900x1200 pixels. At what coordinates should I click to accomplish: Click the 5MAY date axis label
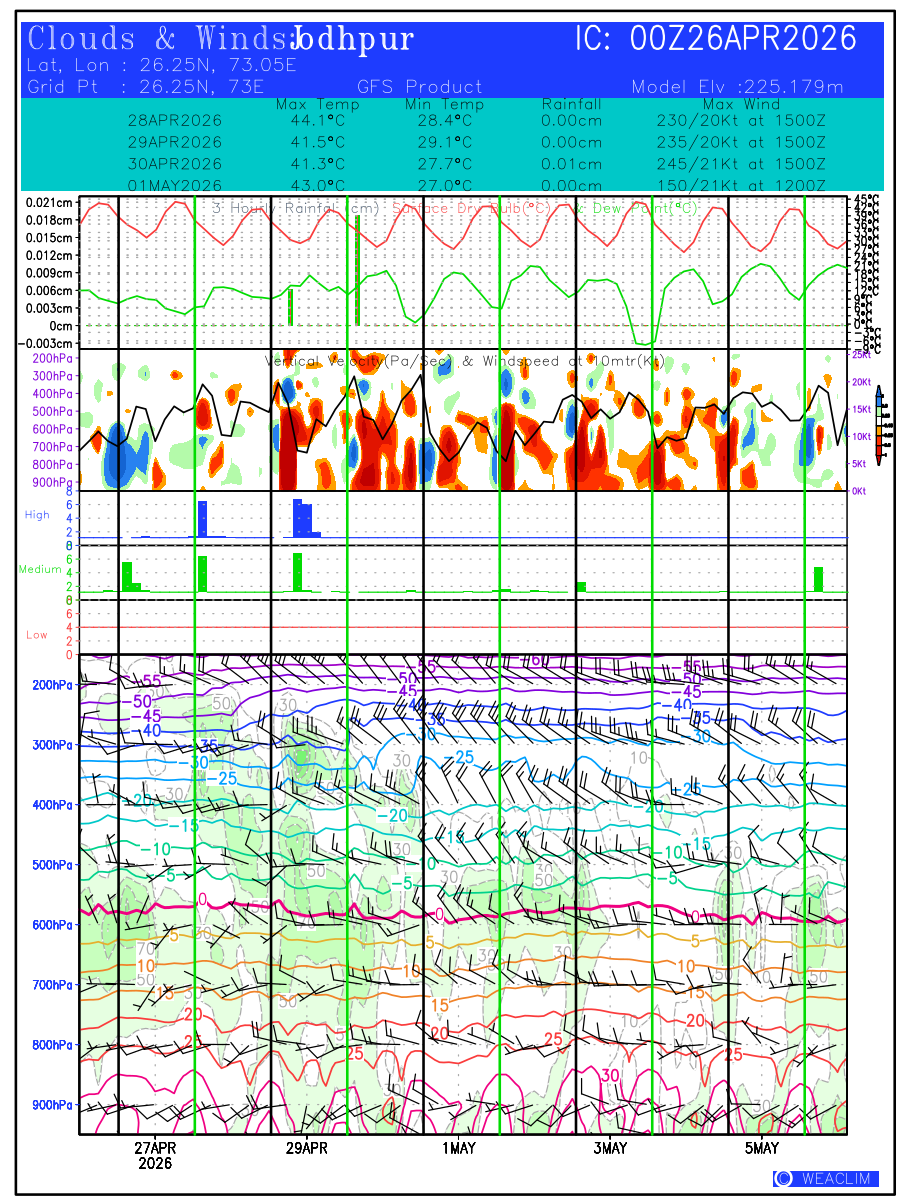coord(762,1148)
